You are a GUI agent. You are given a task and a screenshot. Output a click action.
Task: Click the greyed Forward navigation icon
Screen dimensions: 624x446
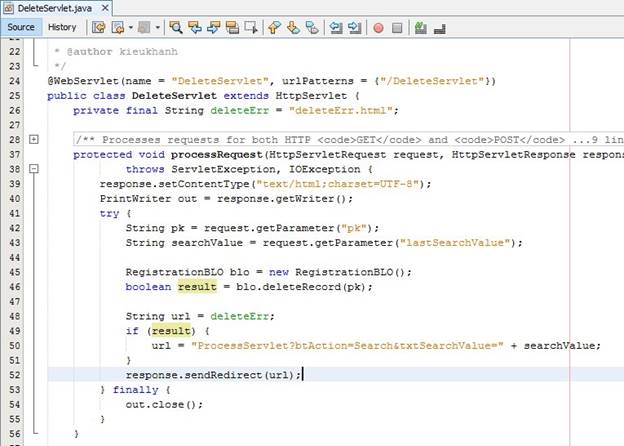(x=144, y=27)
